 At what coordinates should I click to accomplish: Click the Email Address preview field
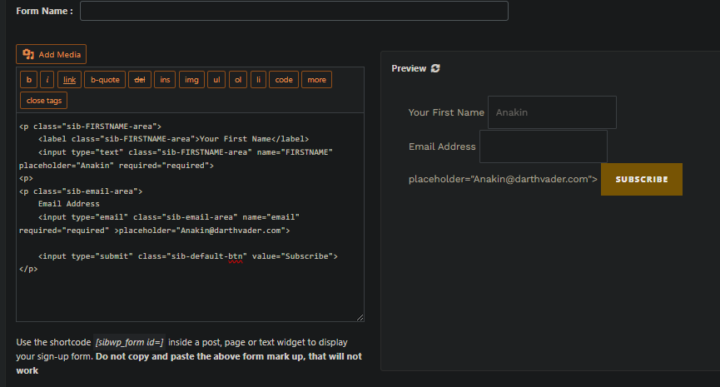[543, 146]
